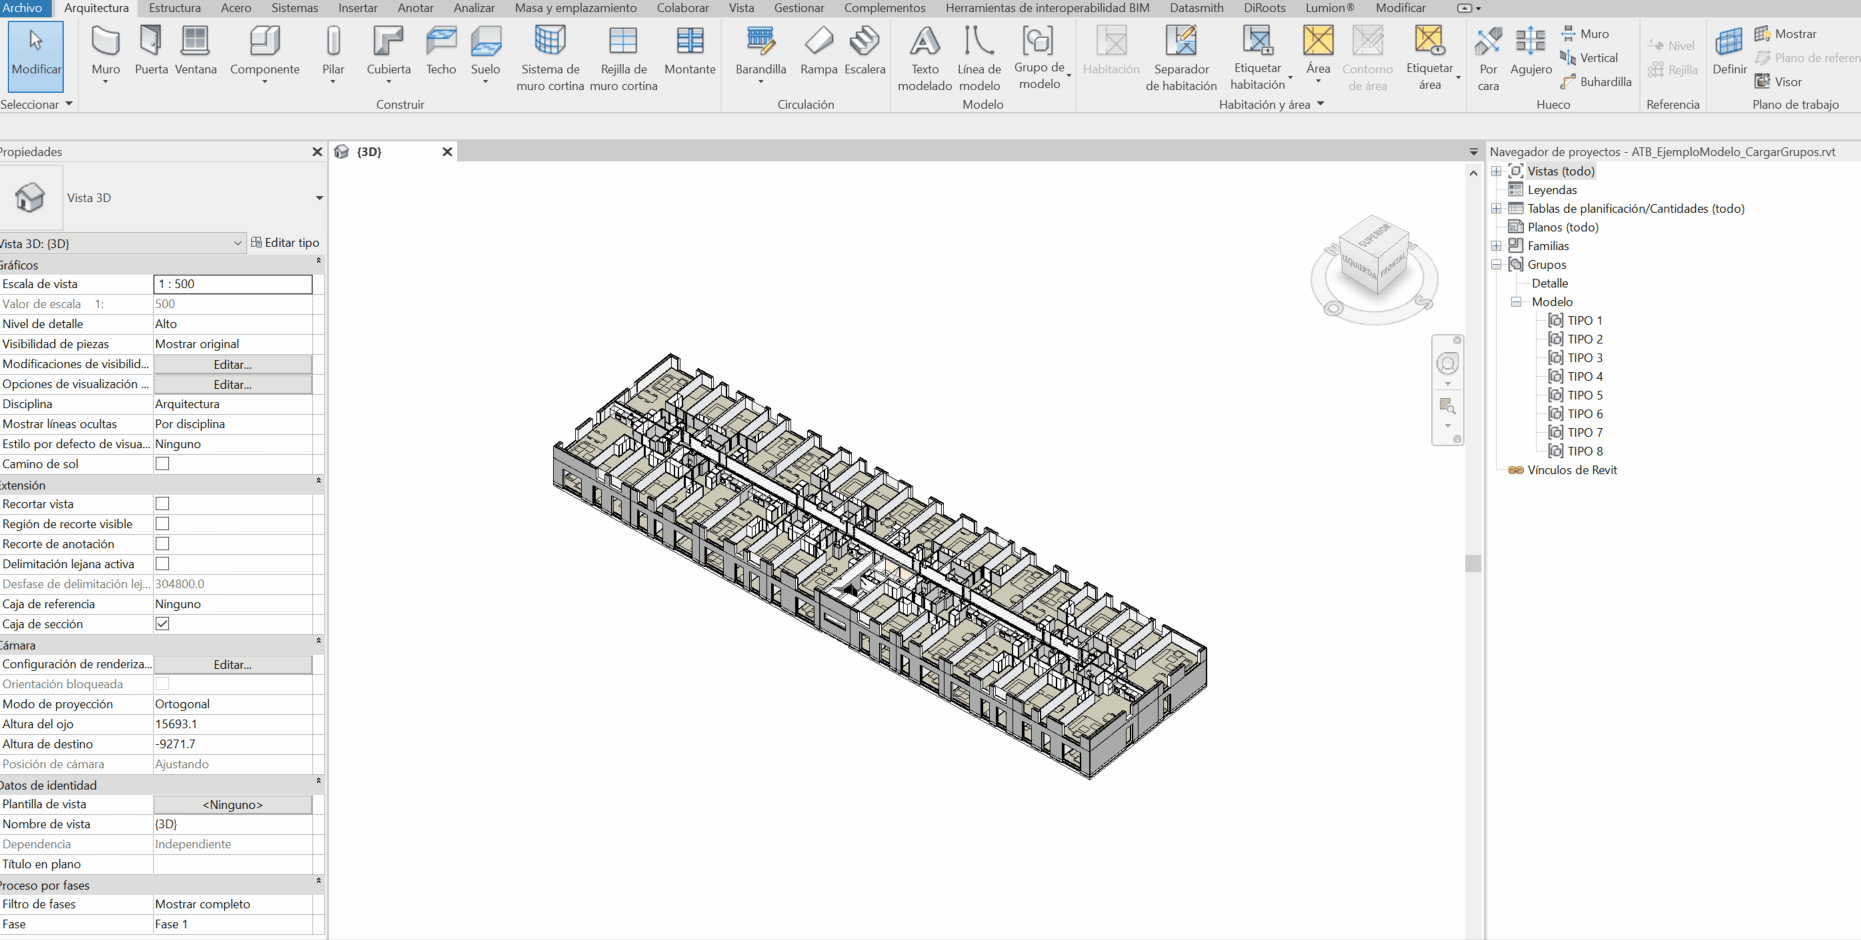Open the Estructura ribbon tab
This screenshot has height=940, width=1861.
pyautogui.click(x=175, y=8)
